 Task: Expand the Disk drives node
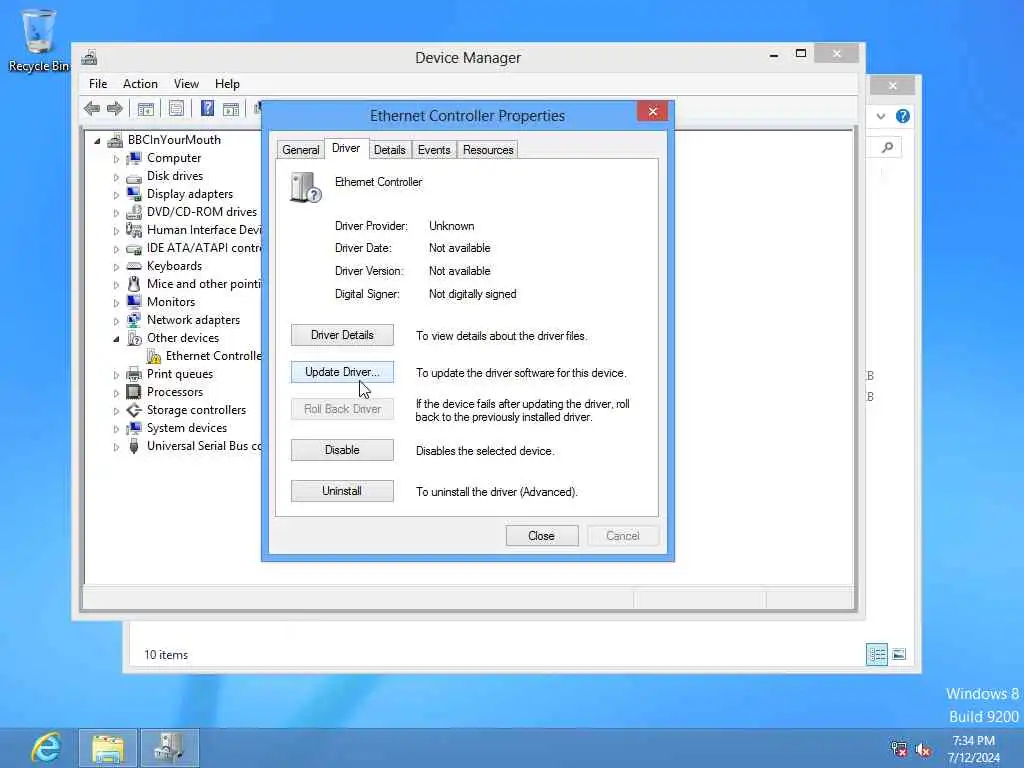point(116,177)
